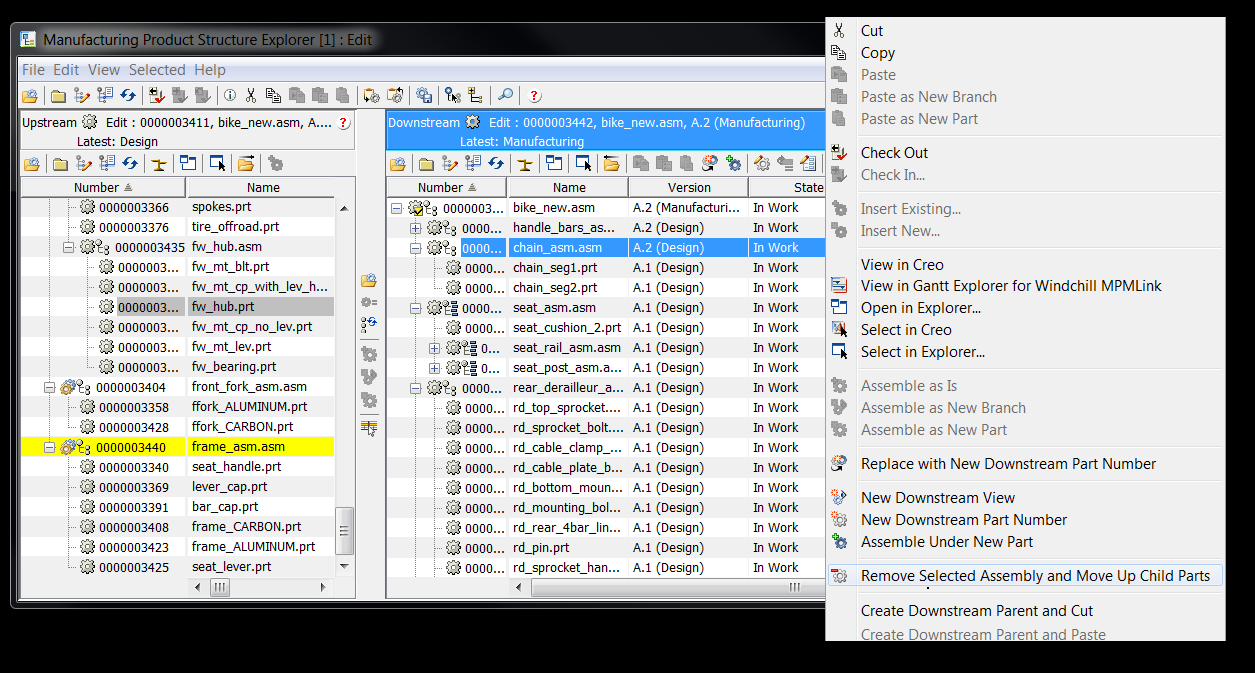Expand the handle_bars assembly in Downstream tree
This screenshot has width=1255, height=673.
[x=416, y=228]
